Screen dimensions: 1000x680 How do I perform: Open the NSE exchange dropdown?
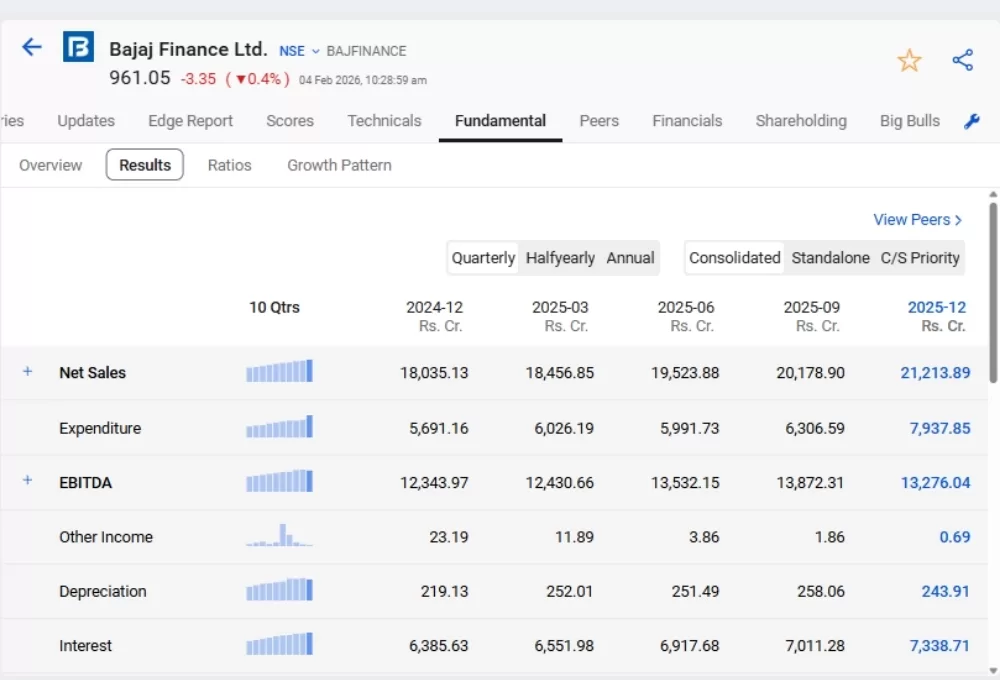coord(299,50)
